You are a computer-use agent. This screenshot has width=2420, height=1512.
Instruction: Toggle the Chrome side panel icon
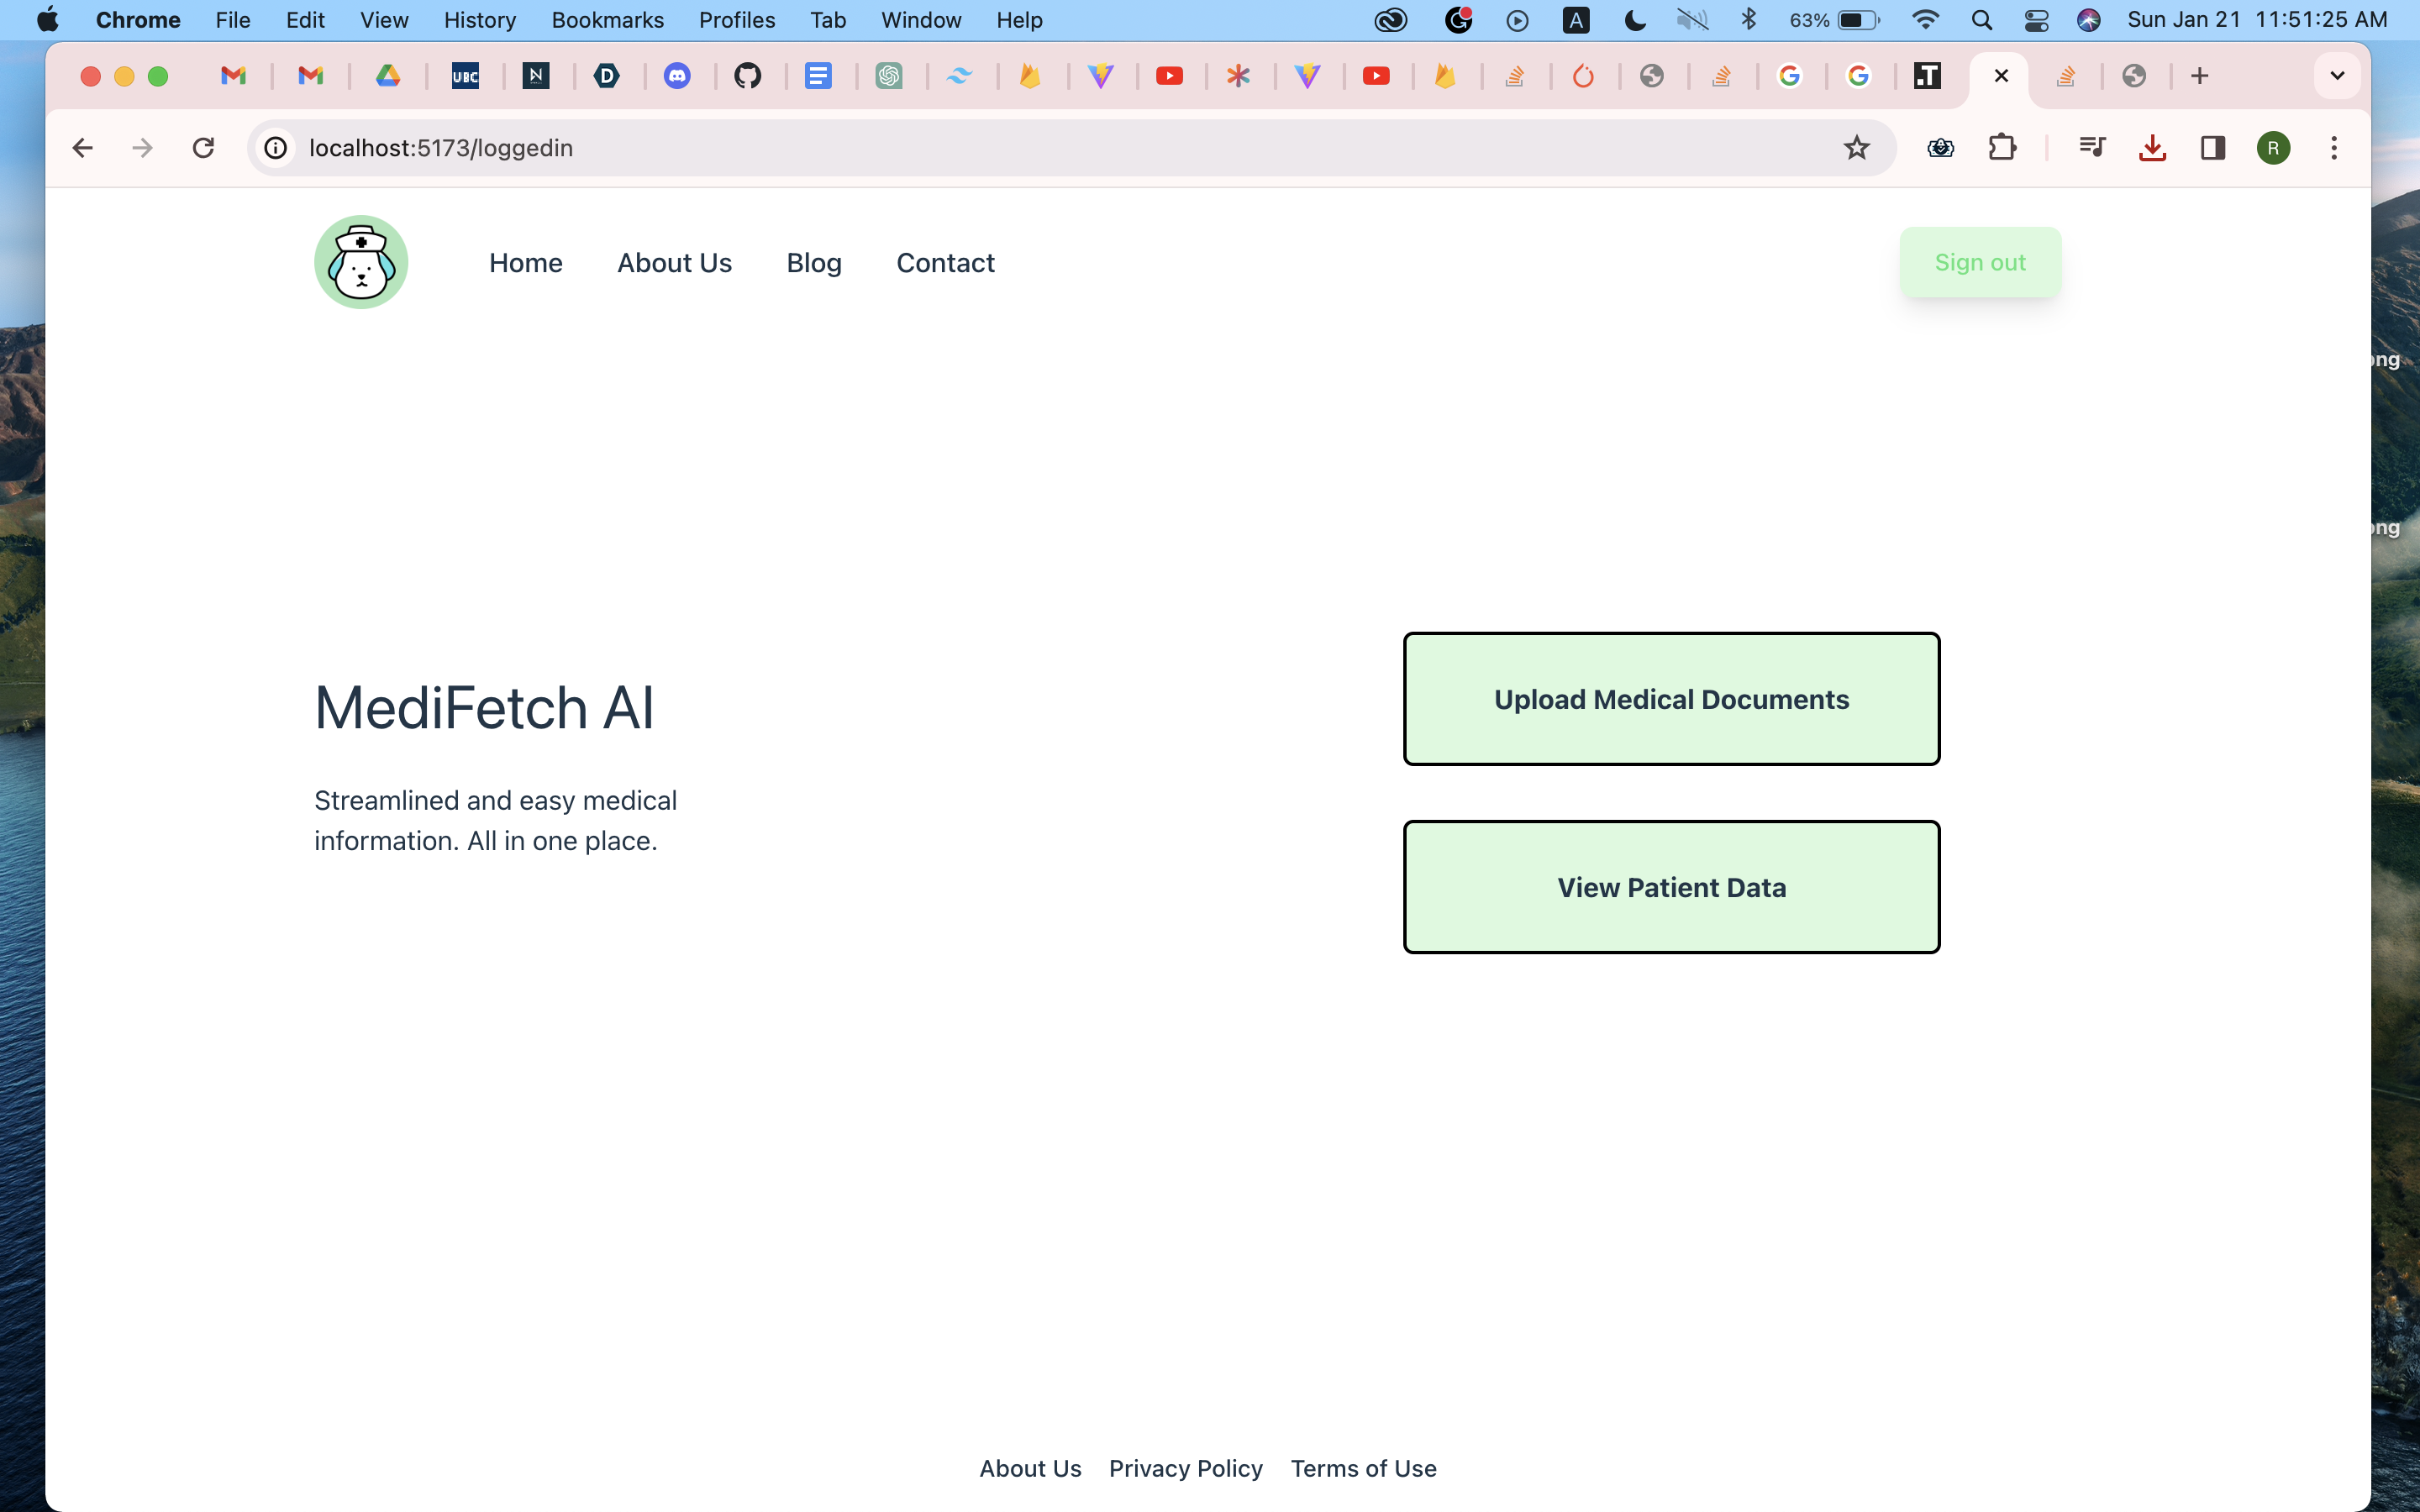point(2212,148)
